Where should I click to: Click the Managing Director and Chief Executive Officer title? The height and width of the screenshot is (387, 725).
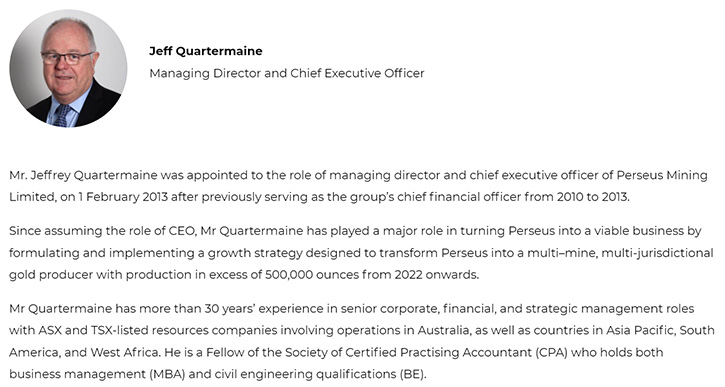pos(287,74)
